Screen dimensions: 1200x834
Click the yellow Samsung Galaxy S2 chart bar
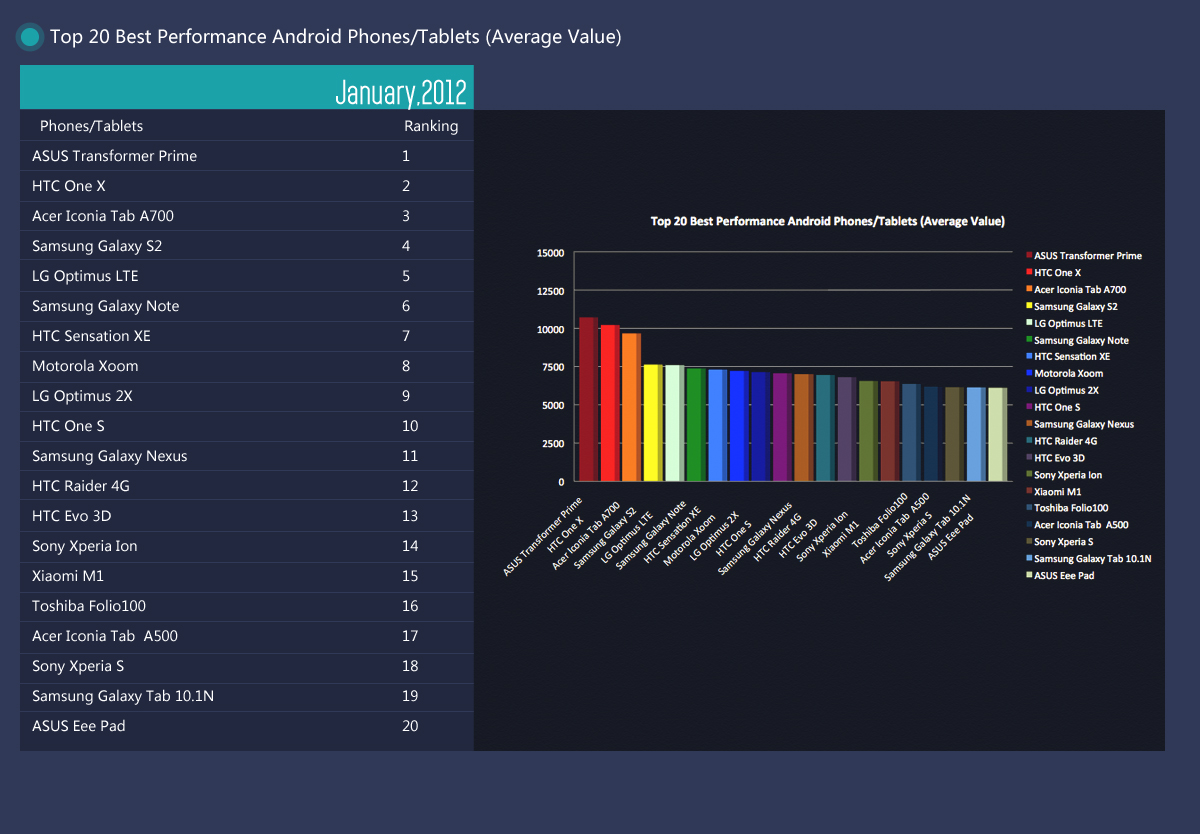tap(653, 423)
